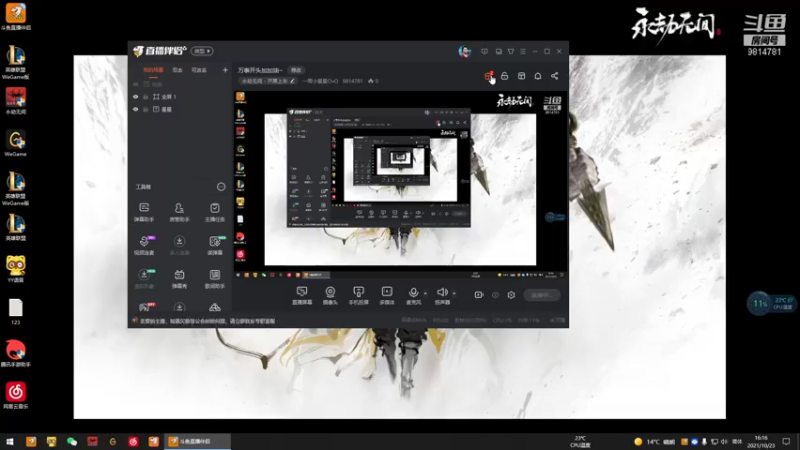Open the gift box icon with red dot
The width and height of the screenshot is (800, 450).
click(489, 76)
